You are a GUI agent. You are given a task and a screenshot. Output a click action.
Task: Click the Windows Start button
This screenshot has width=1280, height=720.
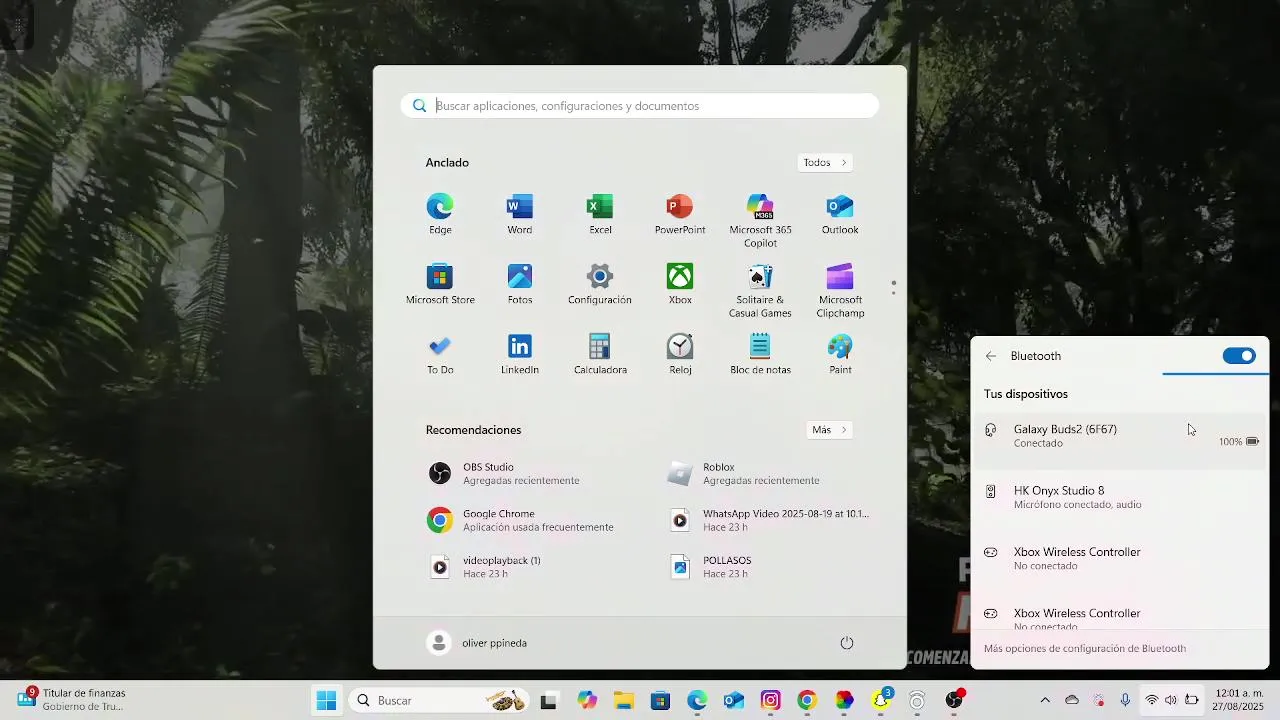[x=326, y=700]
